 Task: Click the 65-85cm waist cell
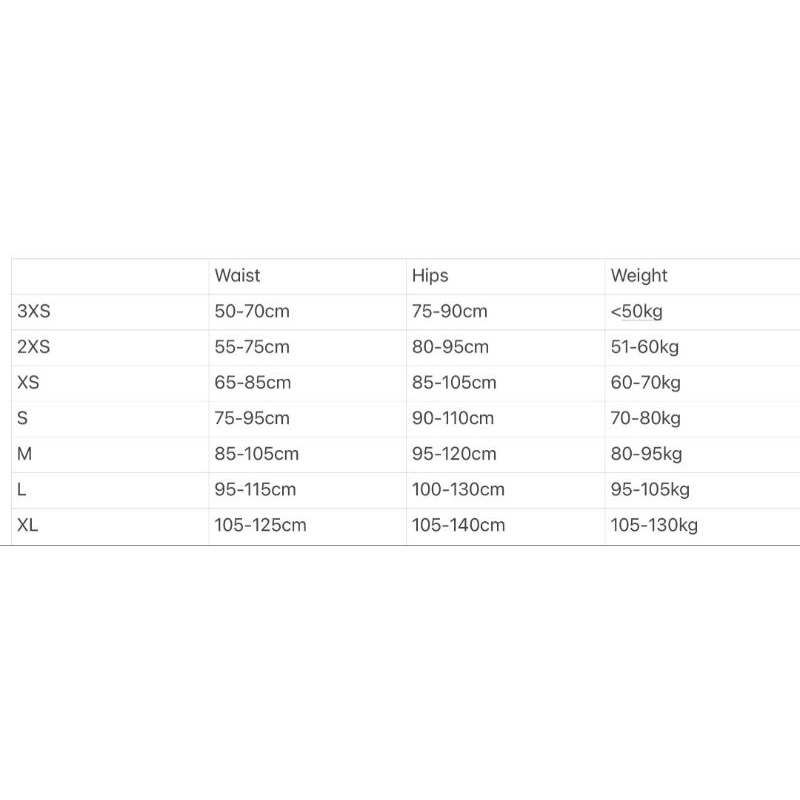pos(252,382)
